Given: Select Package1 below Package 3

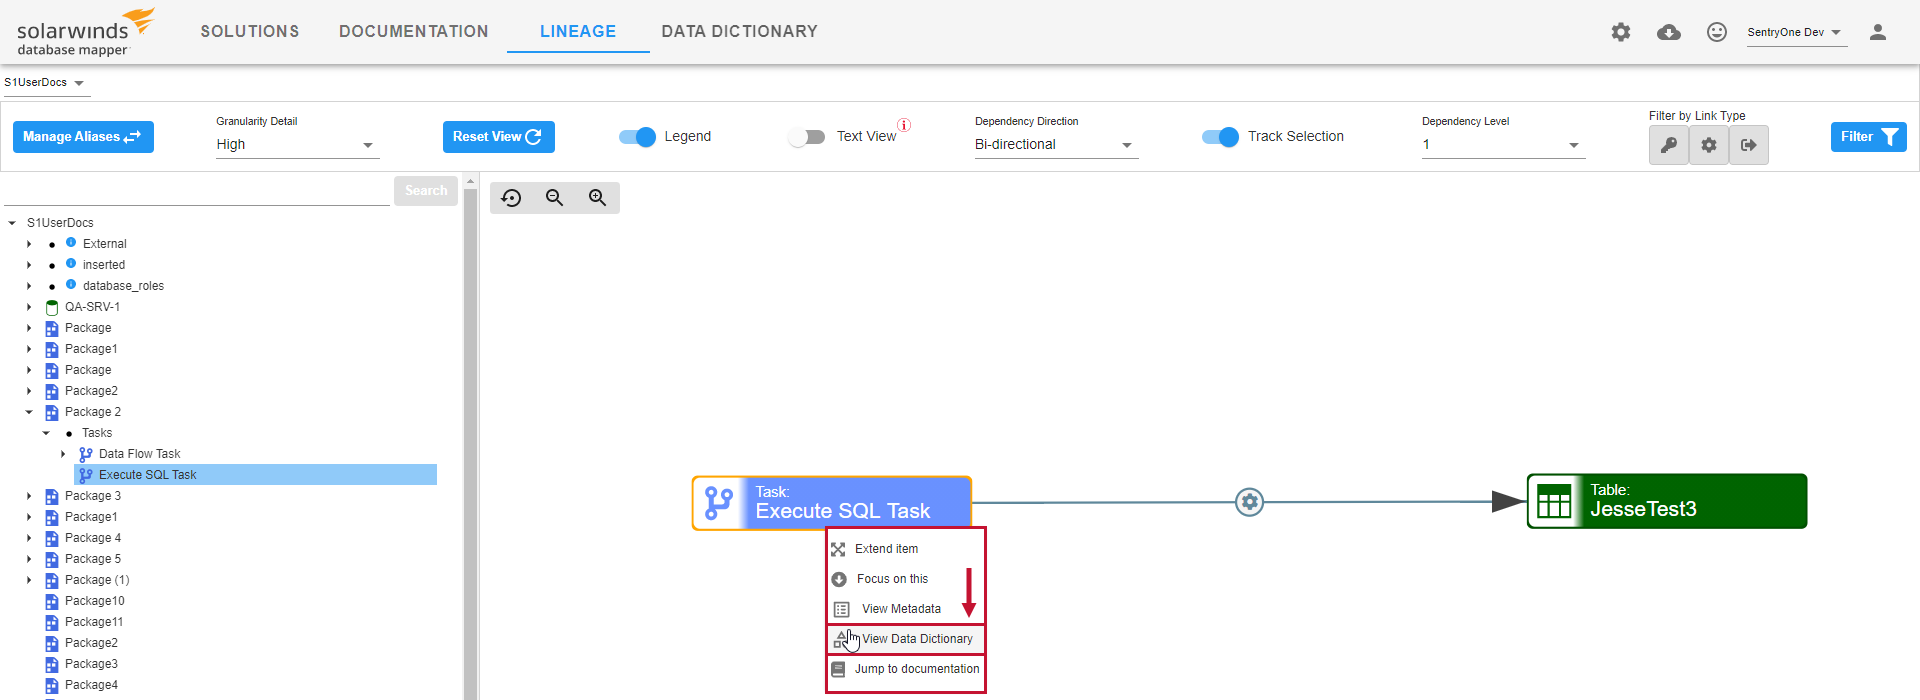Looking at the screenshot, I should coord(91,517).
